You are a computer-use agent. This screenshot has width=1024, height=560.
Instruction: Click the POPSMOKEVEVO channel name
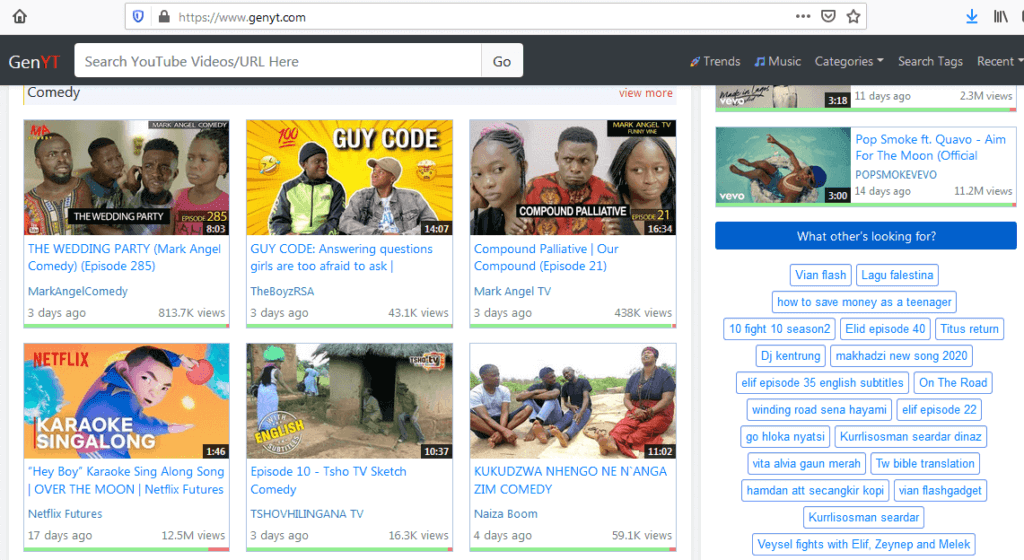pos(896,175)
